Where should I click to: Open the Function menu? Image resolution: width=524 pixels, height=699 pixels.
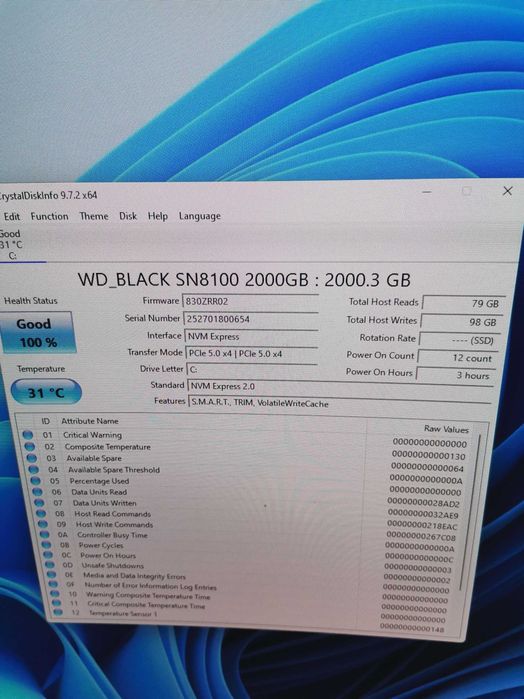(50, 216)
